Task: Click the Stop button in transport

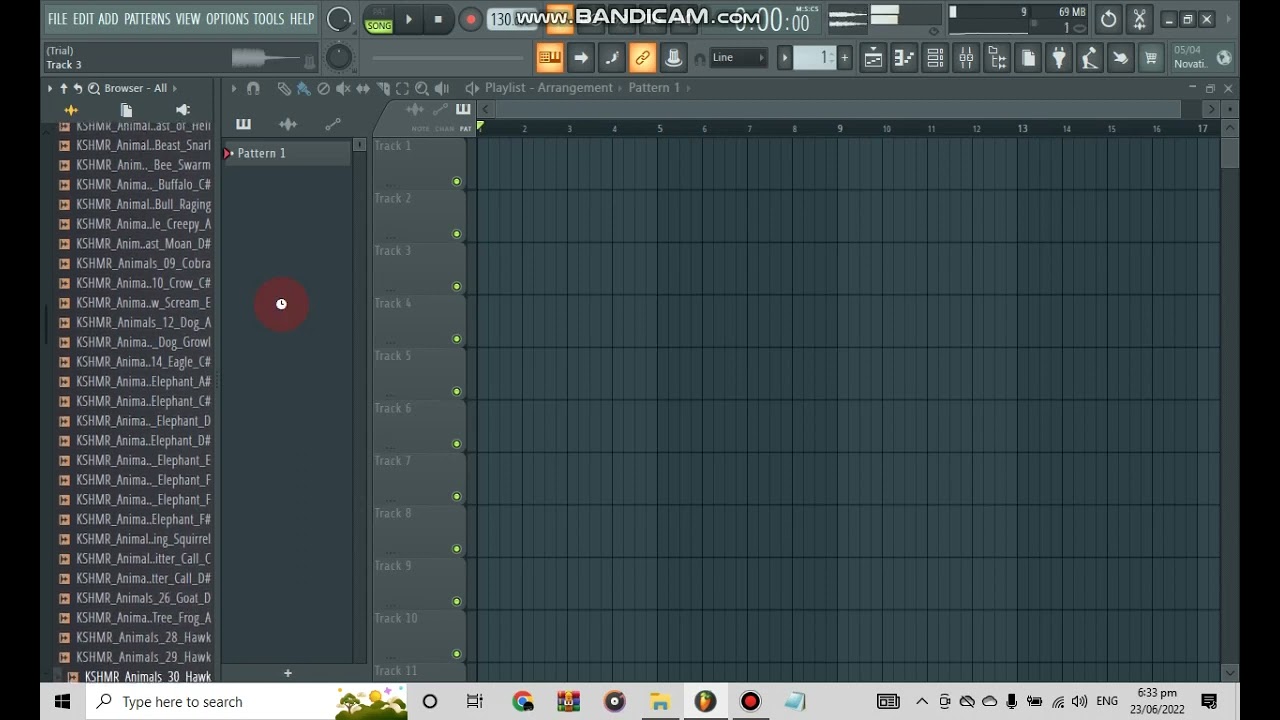Action: (438, 19)
